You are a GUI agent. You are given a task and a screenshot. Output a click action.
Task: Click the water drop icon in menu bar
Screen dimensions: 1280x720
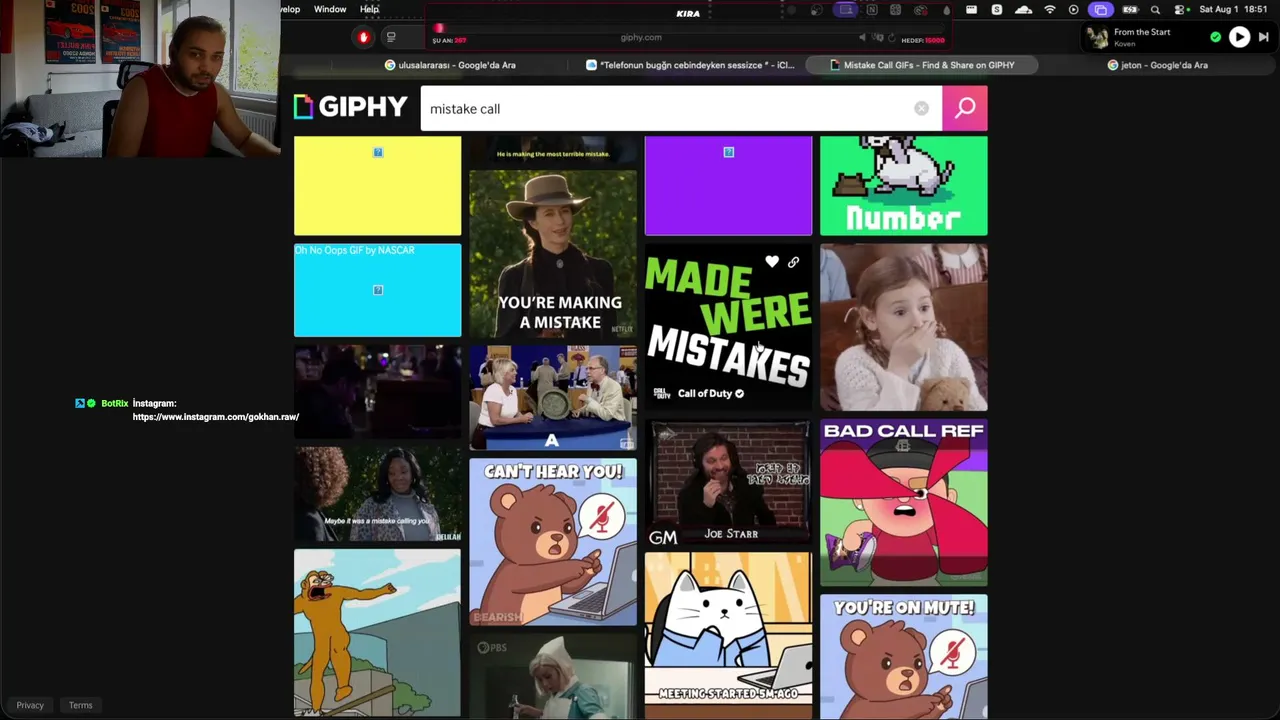pyautogui.click(x=947, y=10)
